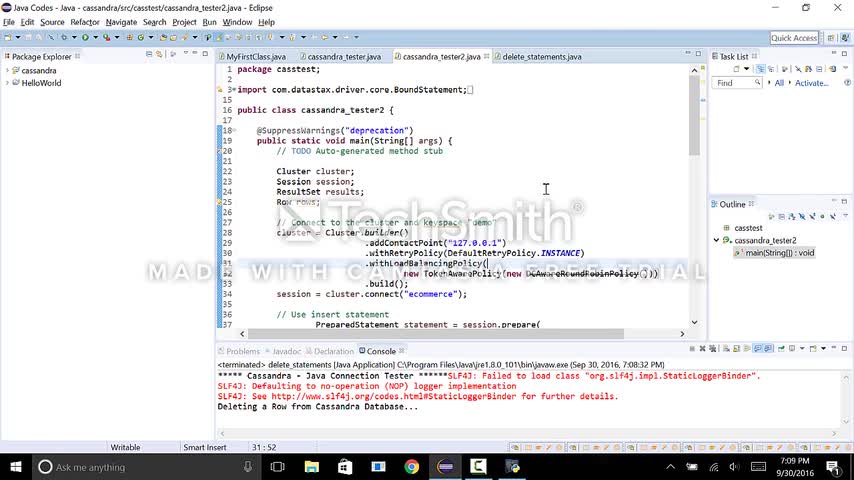854x480 pixels.
Task: Click the Find field in Task List
Action: 736,83
